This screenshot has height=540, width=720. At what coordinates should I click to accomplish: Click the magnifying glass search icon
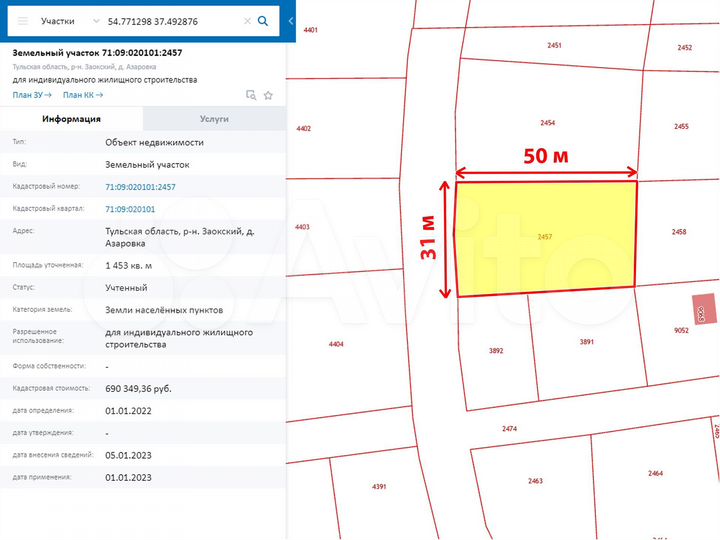[263, 20]
